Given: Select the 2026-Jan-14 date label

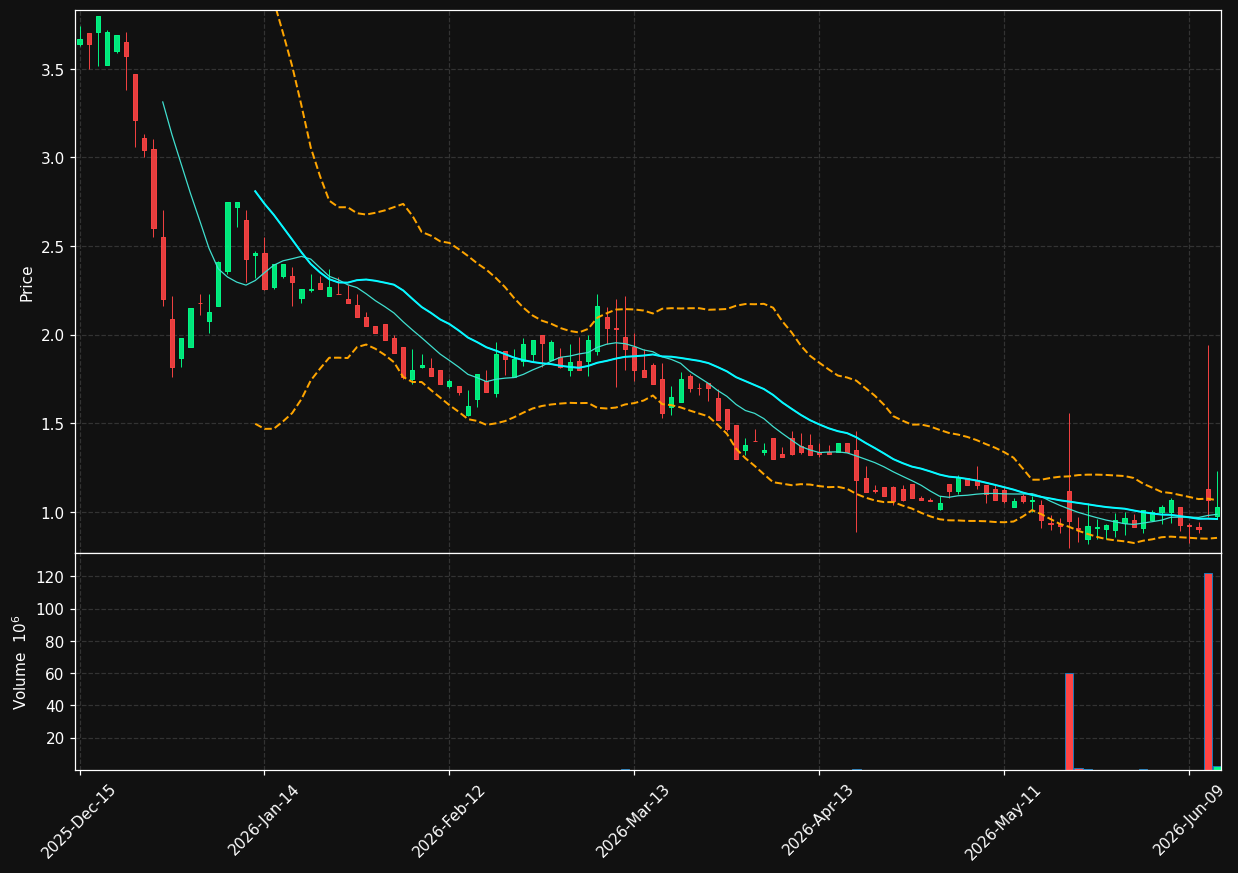Looking at the screenshot, I should click(x=263, y=821).
